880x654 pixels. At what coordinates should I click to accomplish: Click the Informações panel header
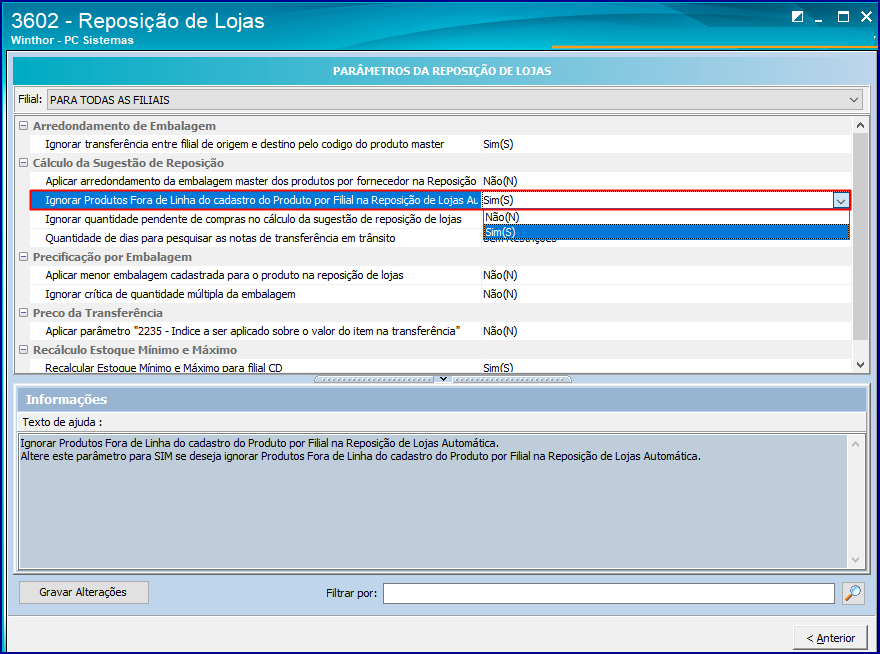click(441, 399)
